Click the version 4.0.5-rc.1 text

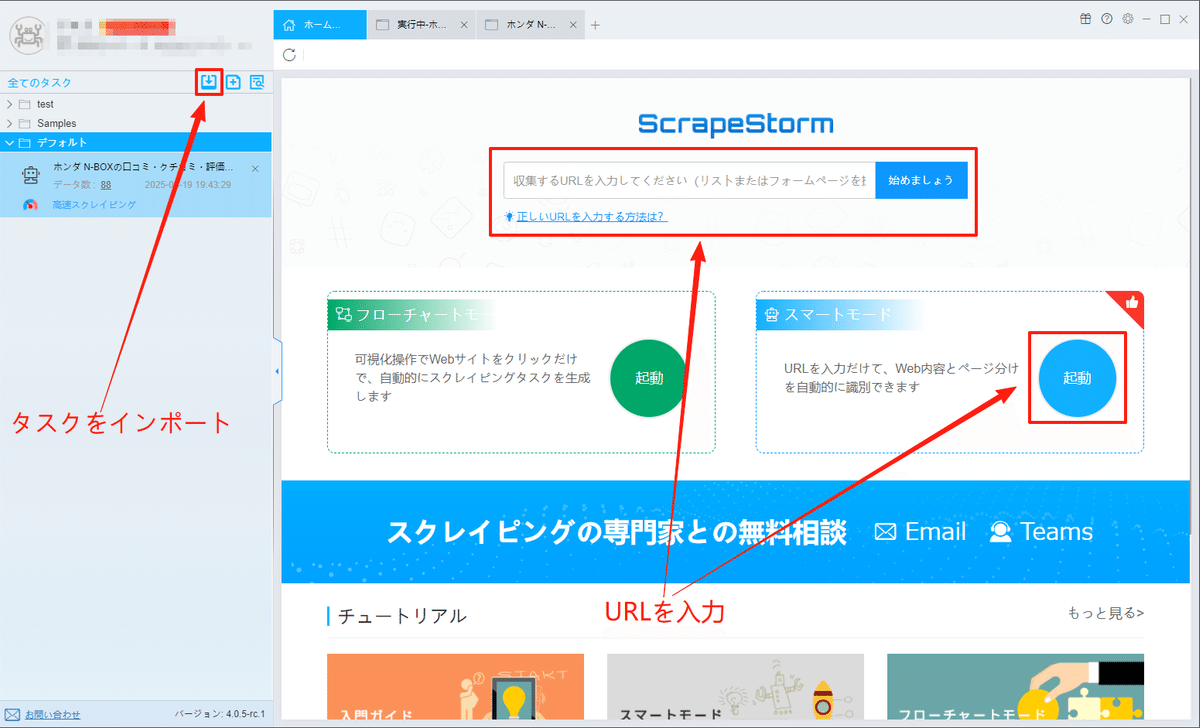pos(218,714)
